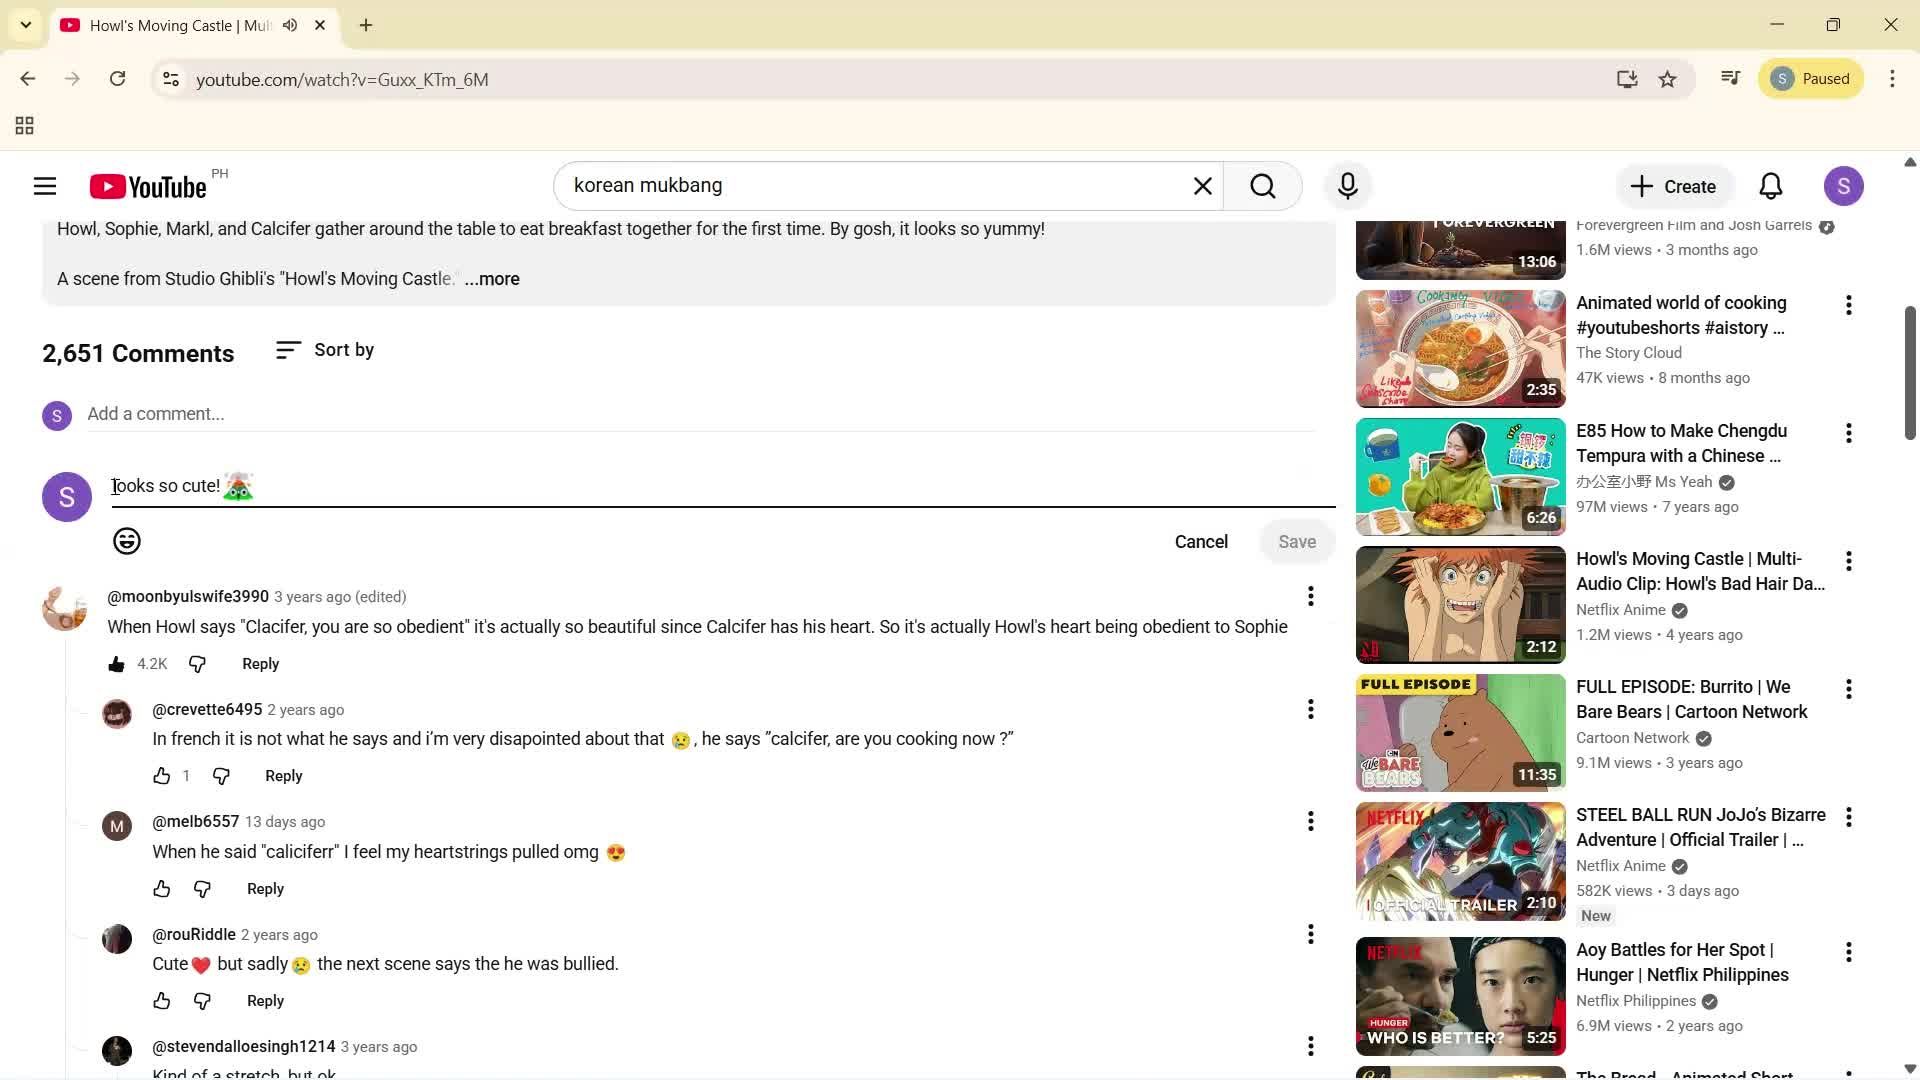Image resolution: width=1920 pixels, height=1080 pixels.
Task: Open options on the We Bare Bears video
Action: 1848,688
